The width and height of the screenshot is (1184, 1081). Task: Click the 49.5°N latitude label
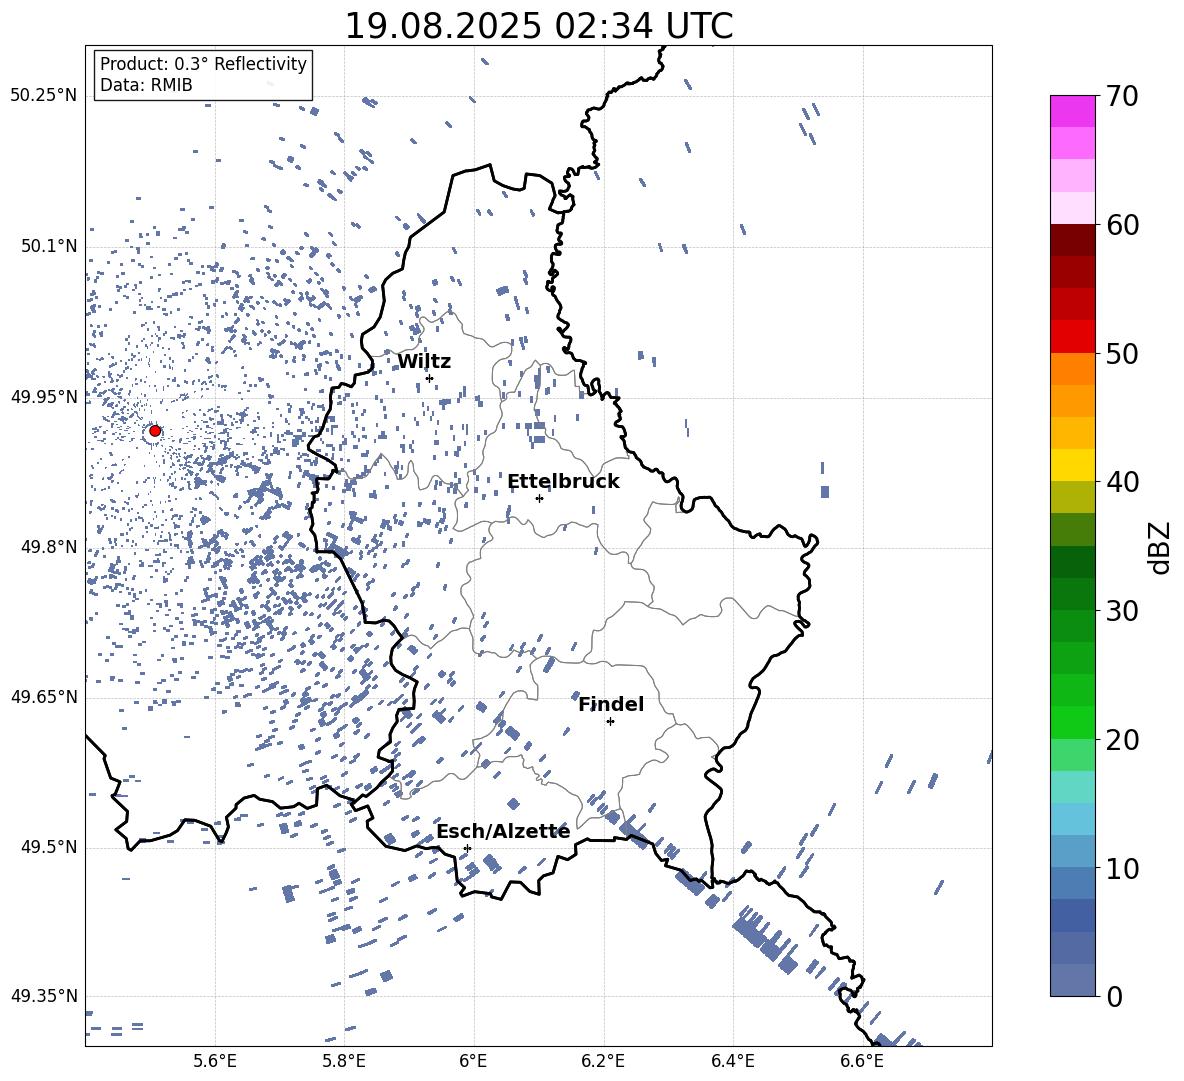(x=49, y=847)
